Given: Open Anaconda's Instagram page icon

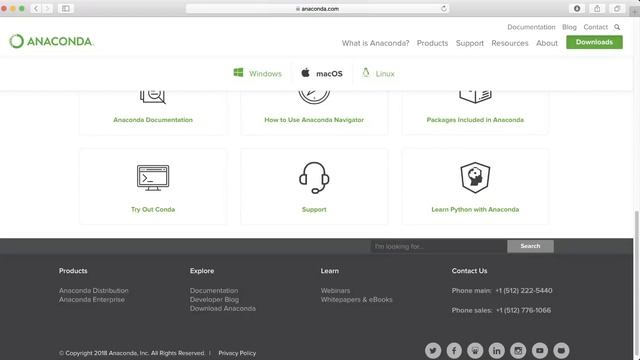Looking at the screenshot, I should point(518,350).
